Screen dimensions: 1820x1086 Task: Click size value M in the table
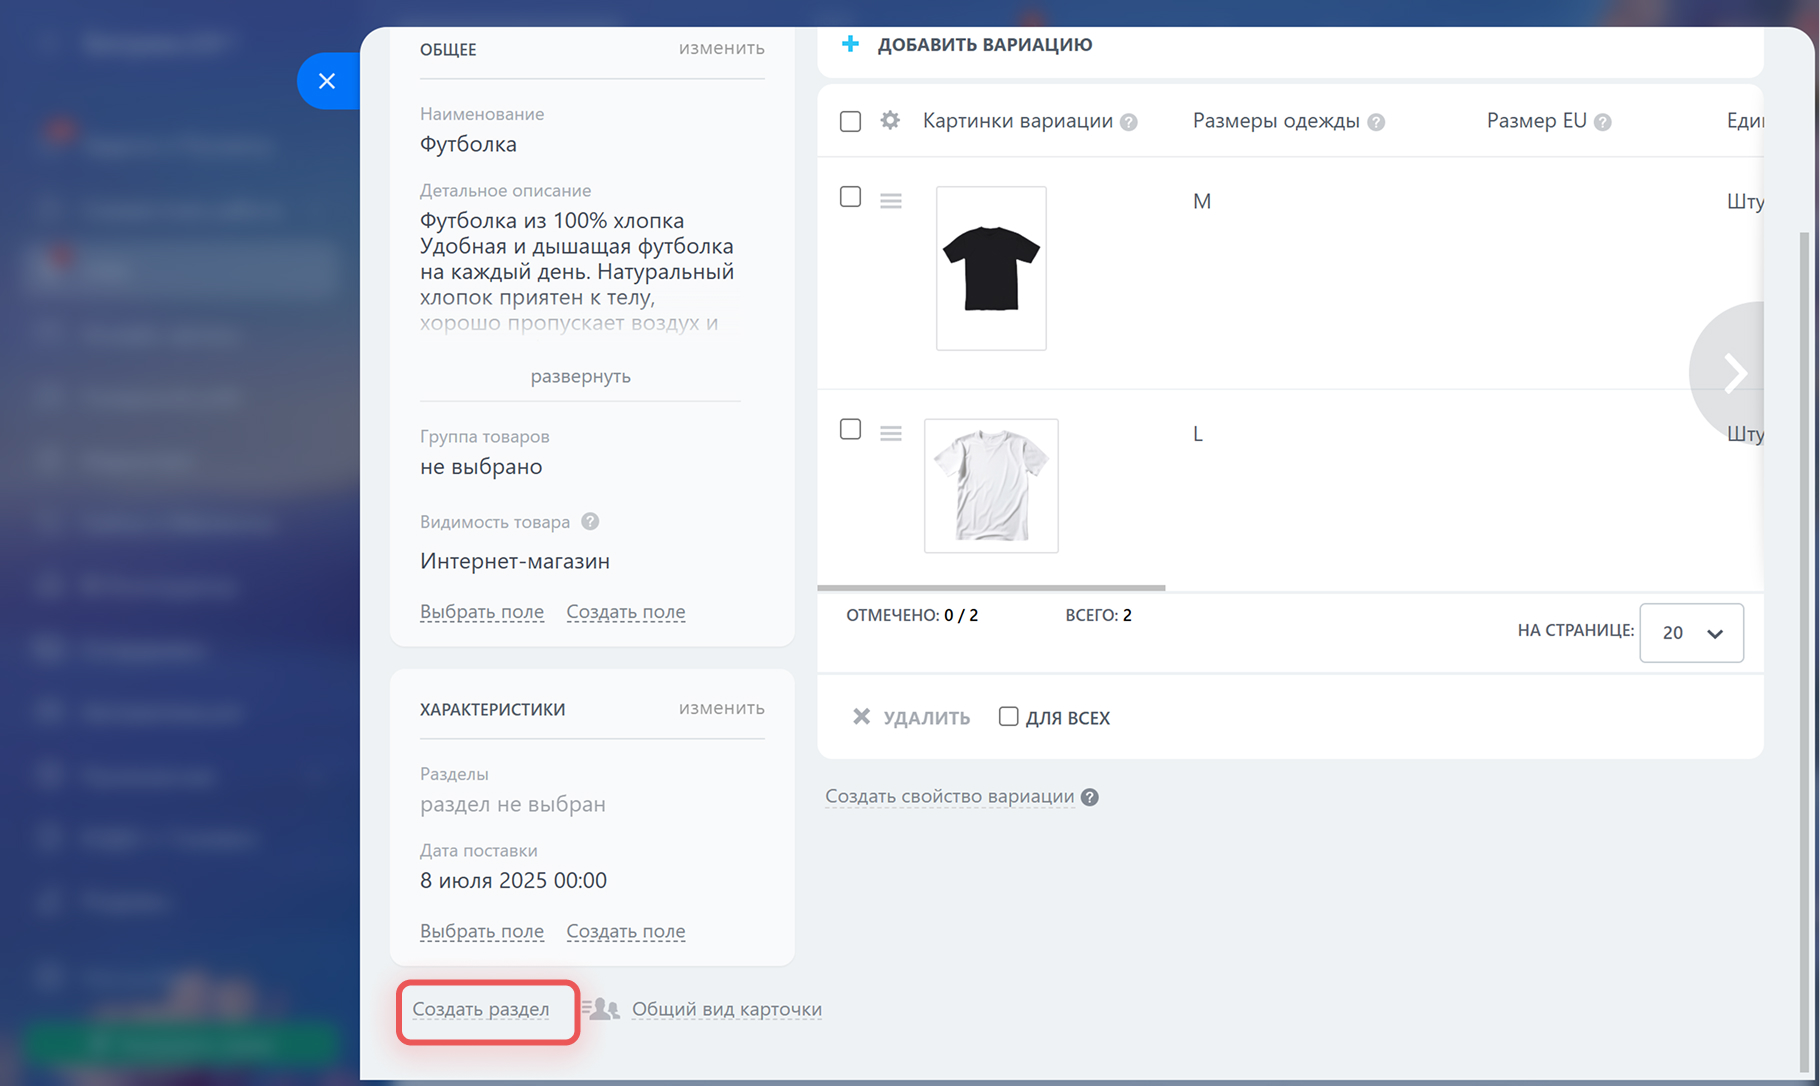coord(1202,201)
